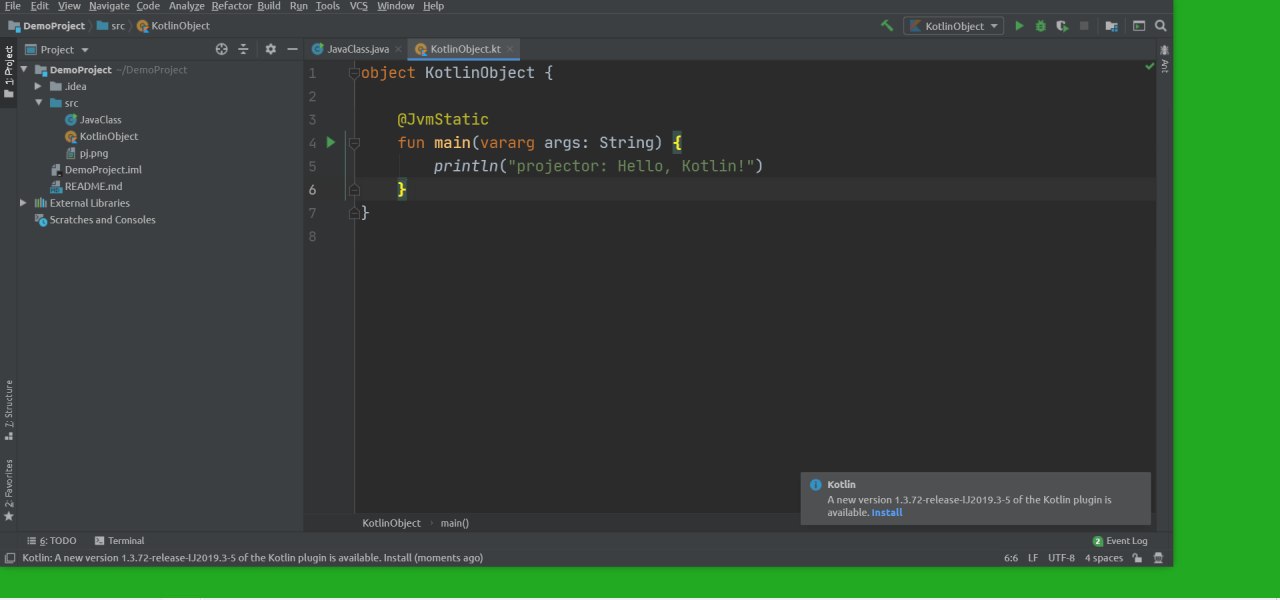This screenshot has width=1280, height=600.
Task: Open the Build menu
Action: click(x=269, y=6)
